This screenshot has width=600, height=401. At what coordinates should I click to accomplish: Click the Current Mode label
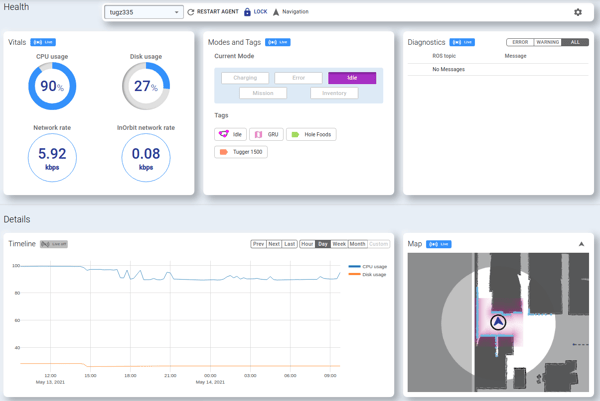coord(234,56)
